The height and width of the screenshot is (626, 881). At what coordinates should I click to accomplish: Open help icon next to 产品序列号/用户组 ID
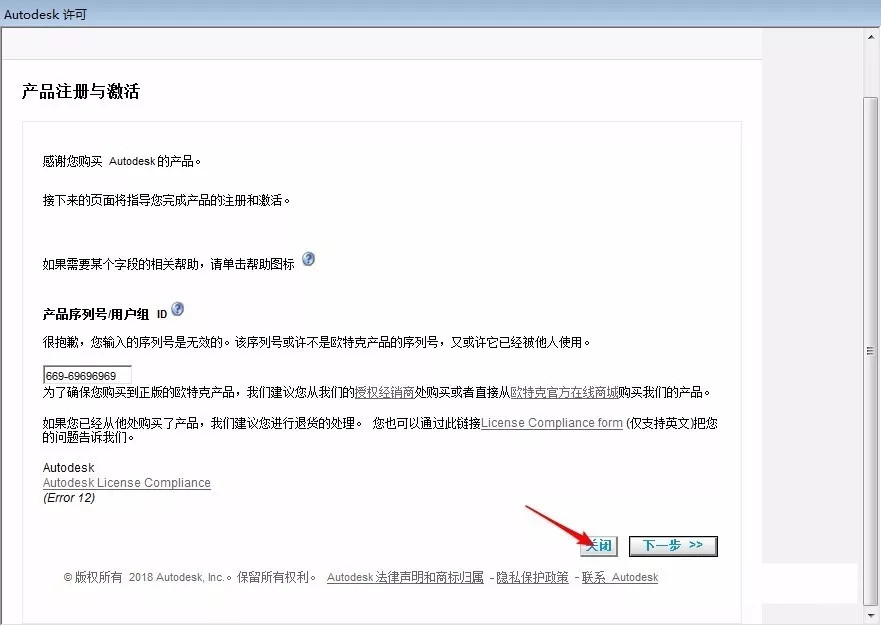[x=178, y=309]
